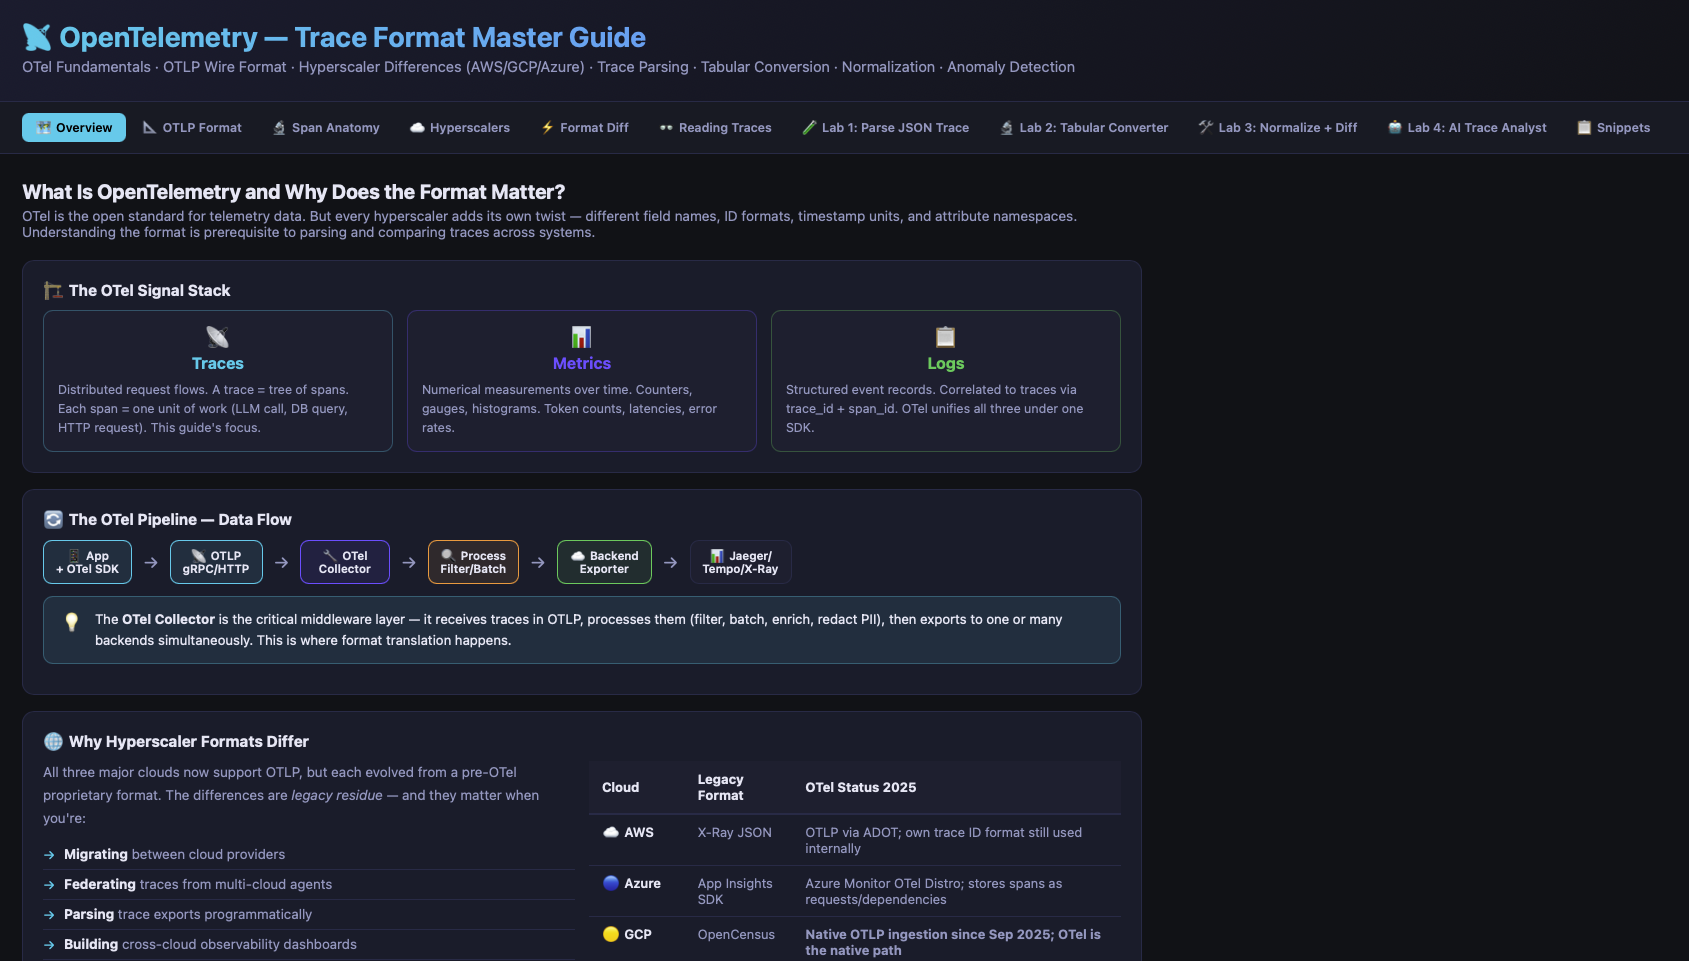Open Lab 2: Tabular Converter tab

coord(1084,128)
